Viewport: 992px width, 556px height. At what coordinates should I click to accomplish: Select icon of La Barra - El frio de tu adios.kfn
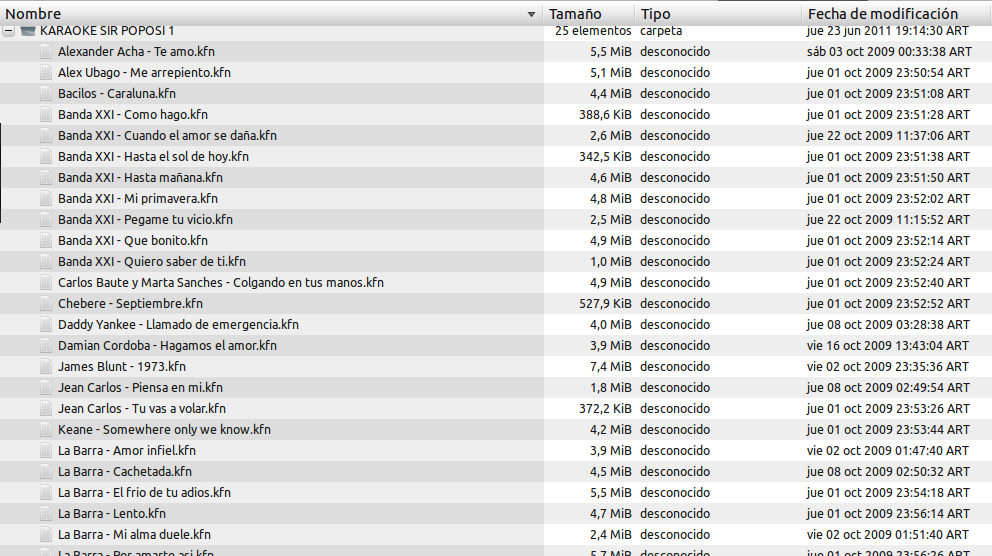[x=46, y=493]
